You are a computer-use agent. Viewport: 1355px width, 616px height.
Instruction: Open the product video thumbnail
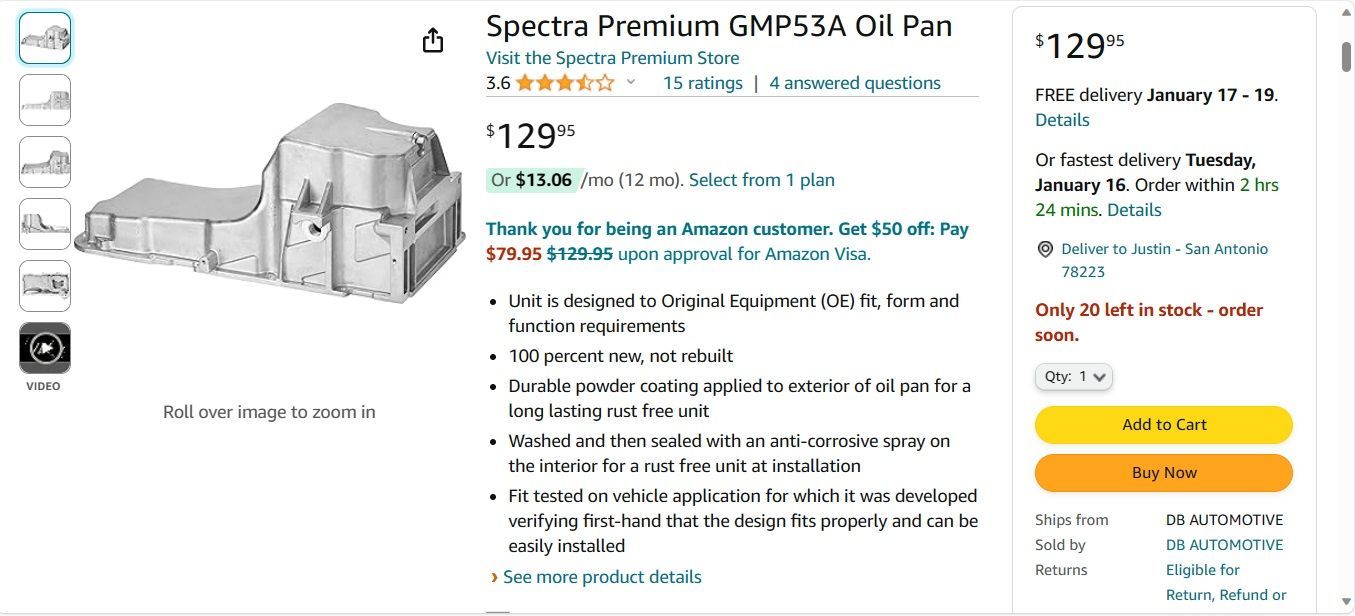pos(45,348)
